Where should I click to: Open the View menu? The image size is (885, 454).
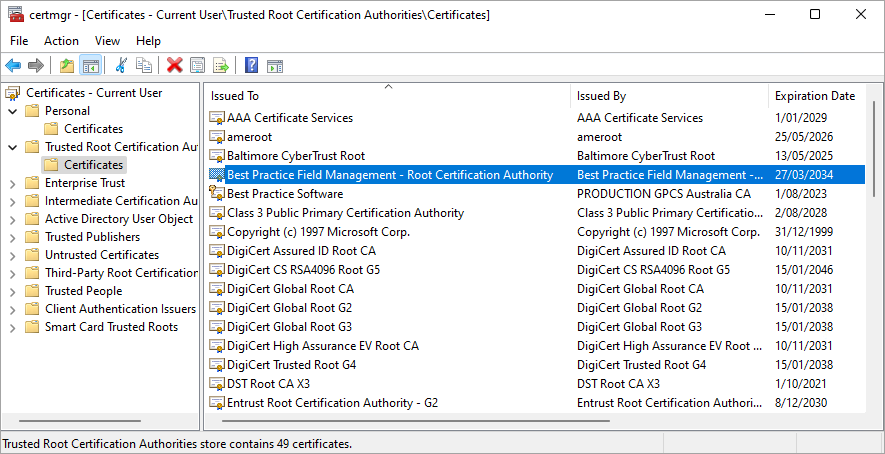[x=107, y=41]
